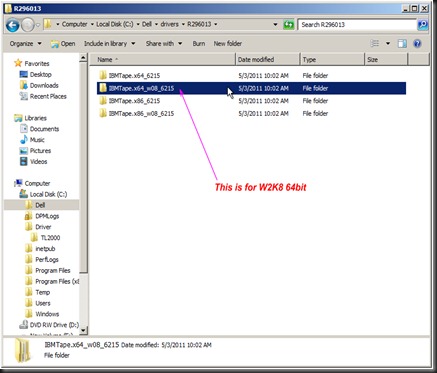
Task: Open Help with the question mark icon
Action: pos(417,44)
